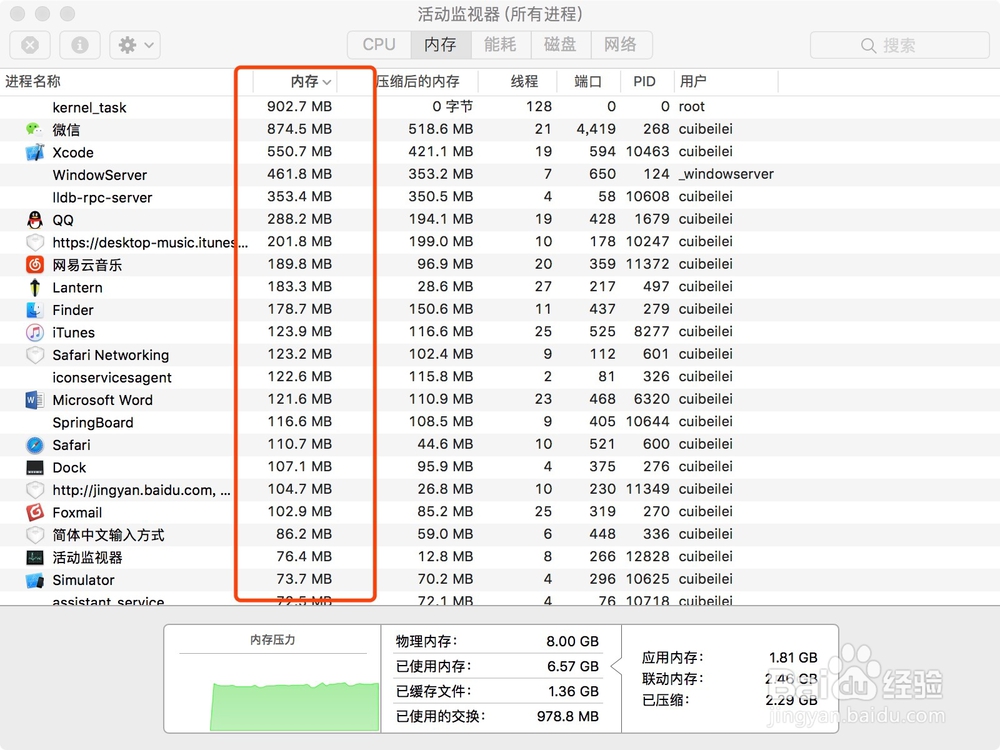The image size is (1000, 750).
Task: Click PID value 10463
Action: coord(647,151)
